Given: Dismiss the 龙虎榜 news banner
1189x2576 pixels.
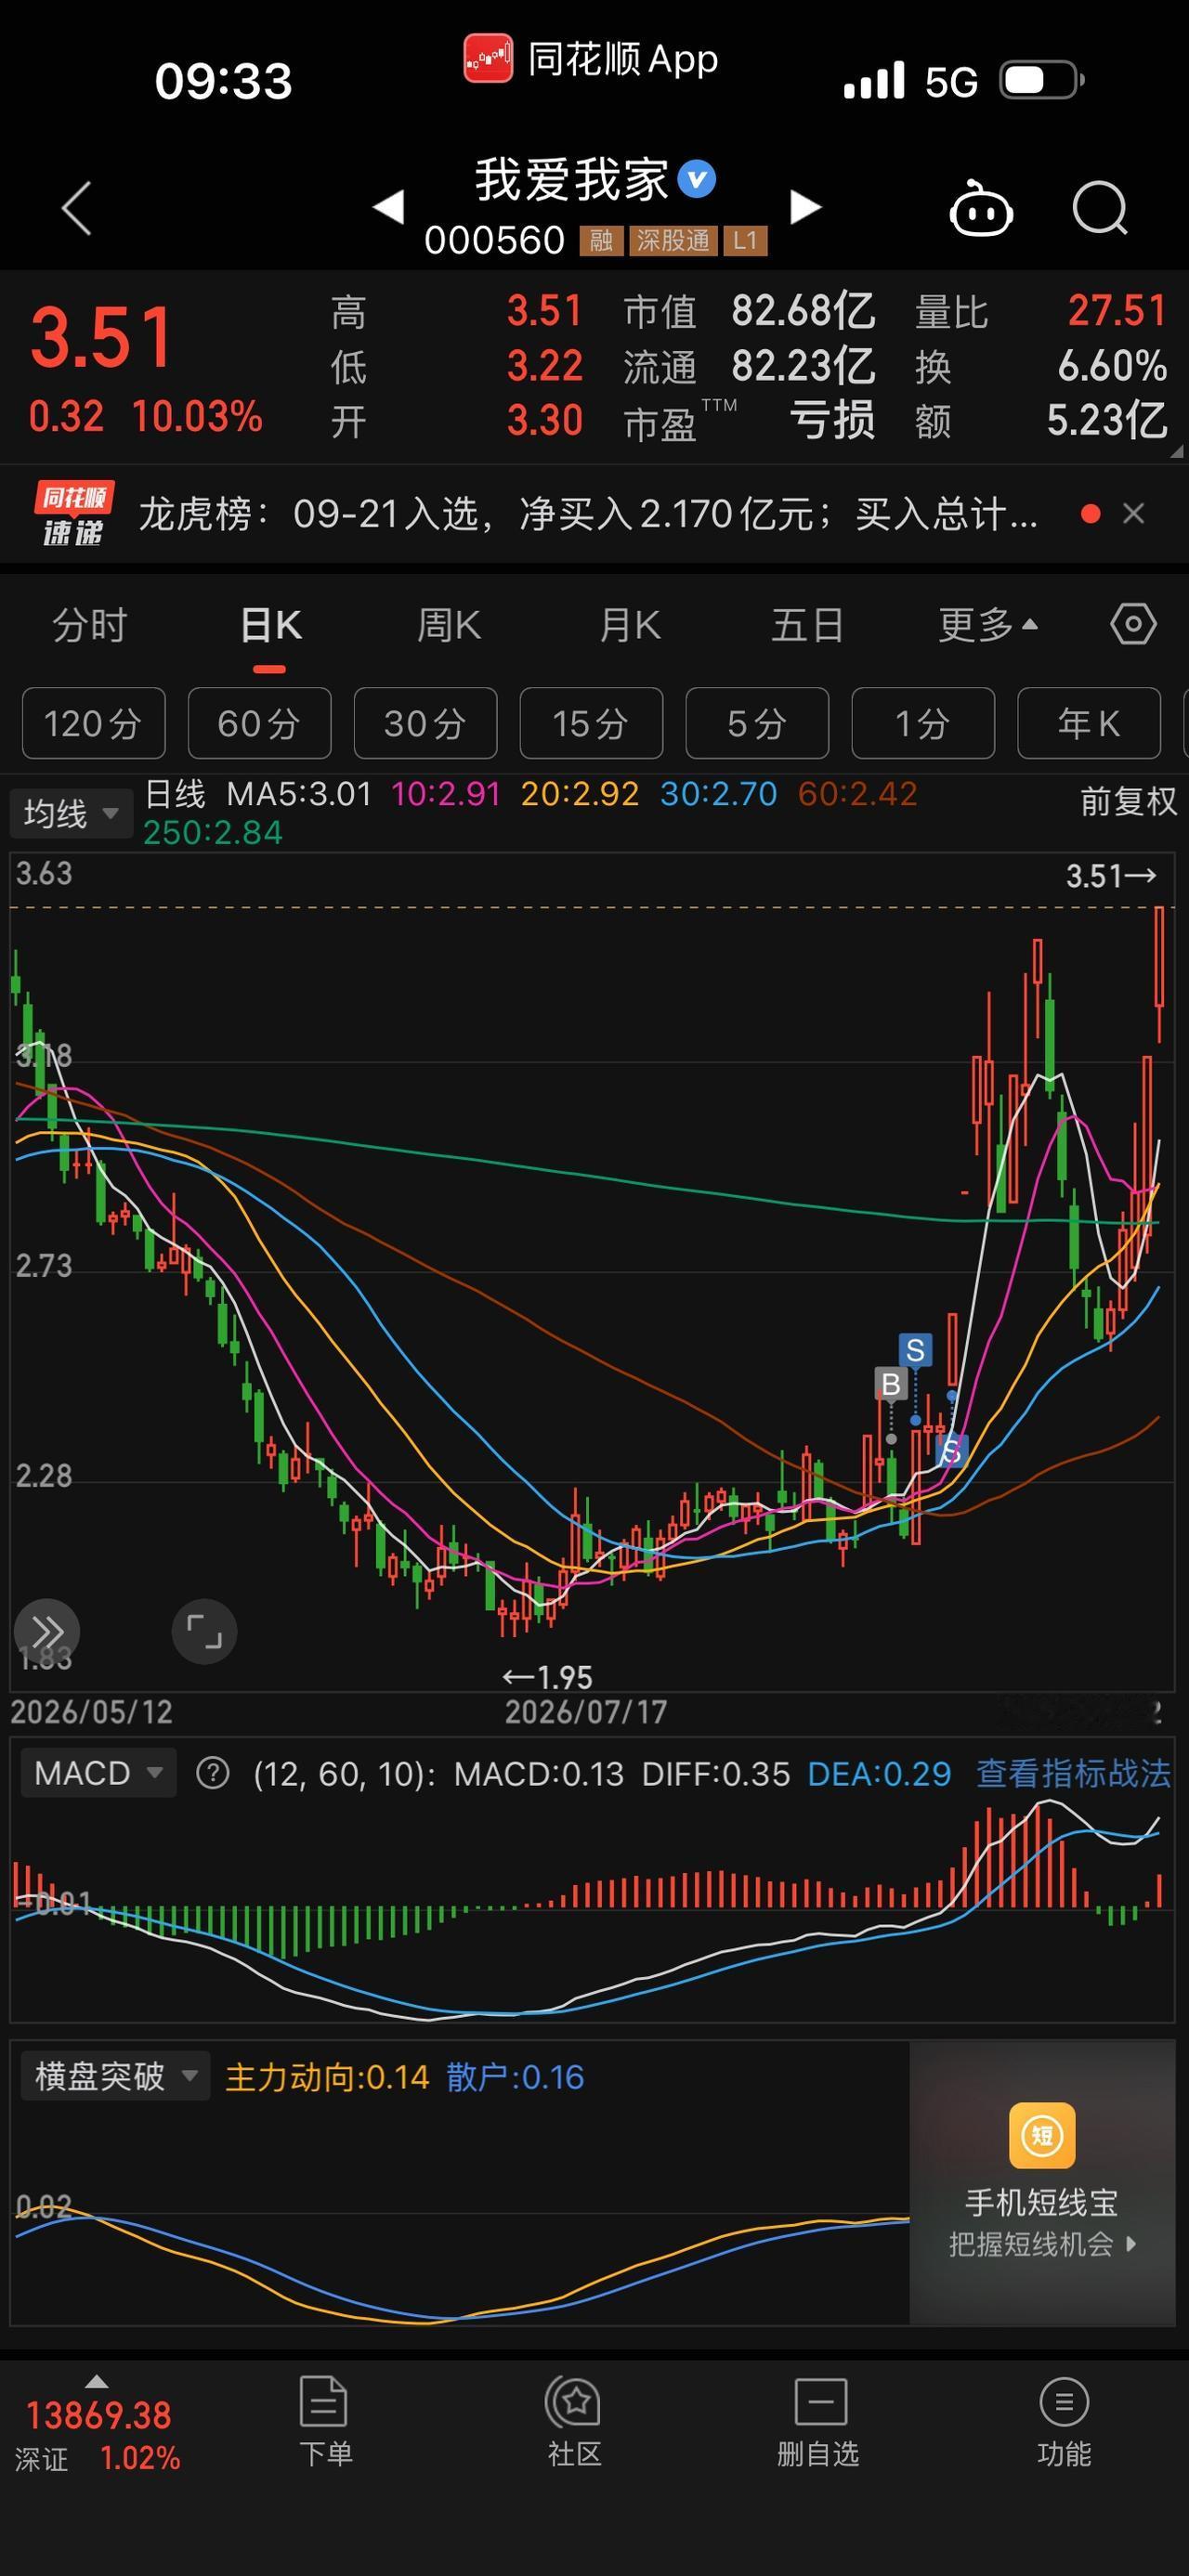Looking at the screenshot, I should [x=1133, y=514].
